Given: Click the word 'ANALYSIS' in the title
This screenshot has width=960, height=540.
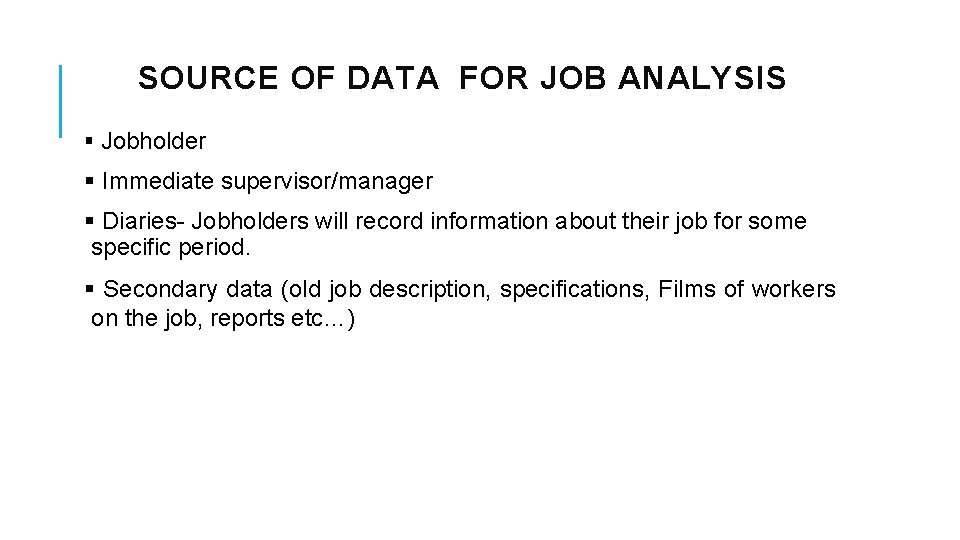Looking at the screenshot, I should (x=702, y=78).
